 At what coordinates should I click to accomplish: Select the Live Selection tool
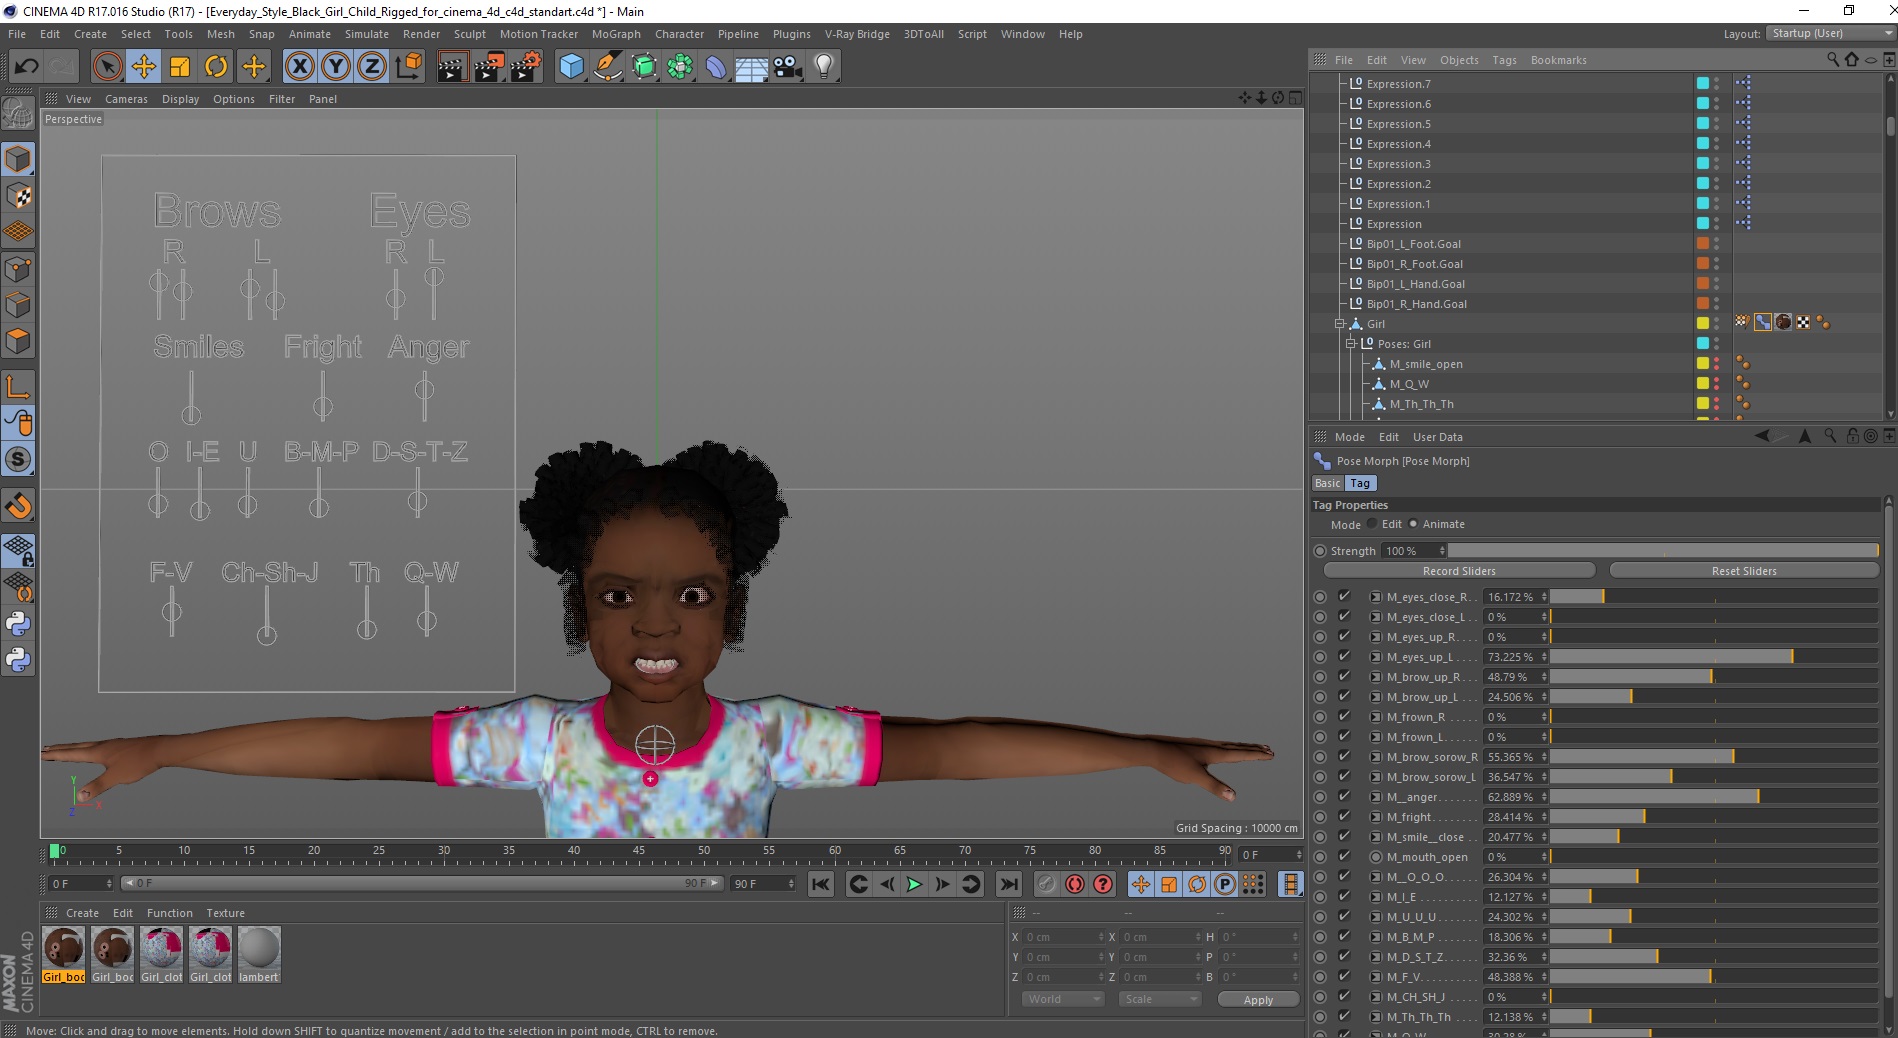[x=107, y=67]
